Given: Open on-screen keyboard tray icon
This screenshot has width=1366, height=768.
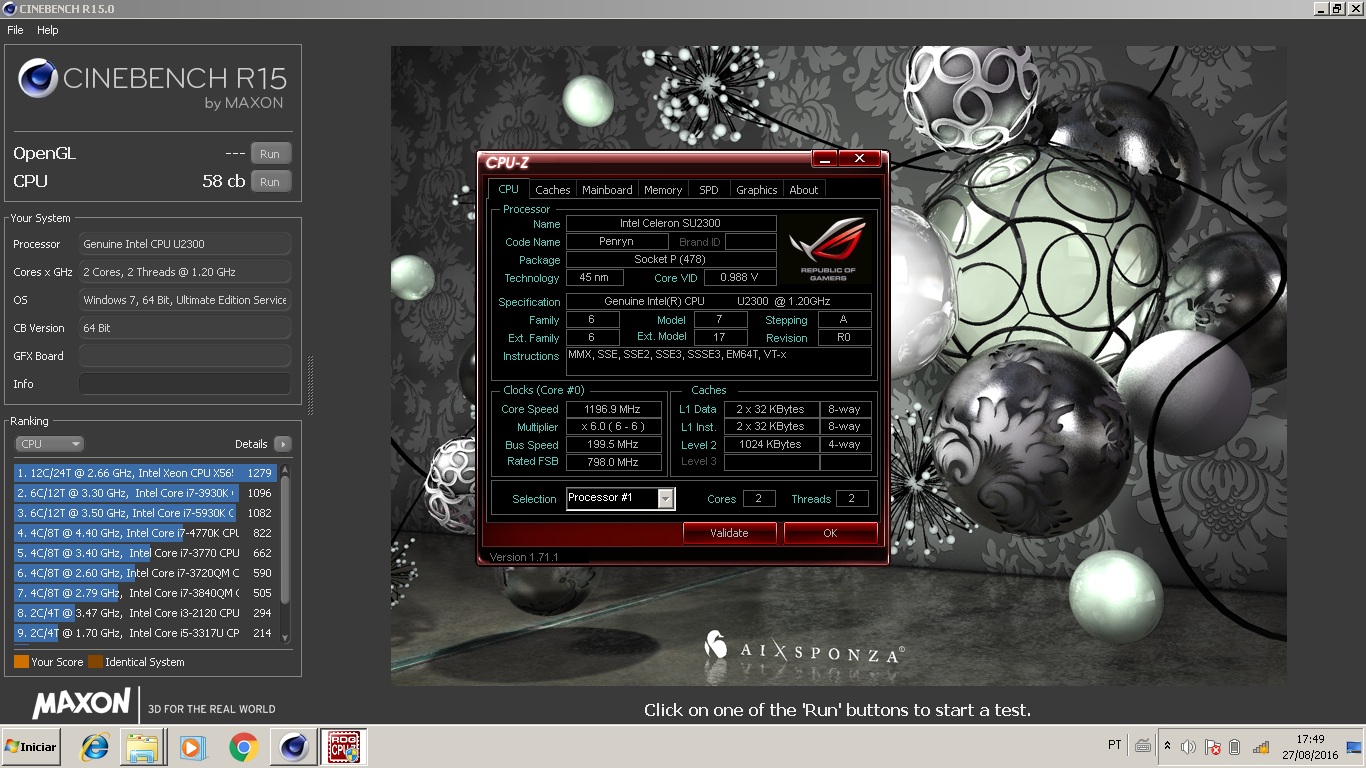Looking at the screenshot, I should (x=1143, y=746).
